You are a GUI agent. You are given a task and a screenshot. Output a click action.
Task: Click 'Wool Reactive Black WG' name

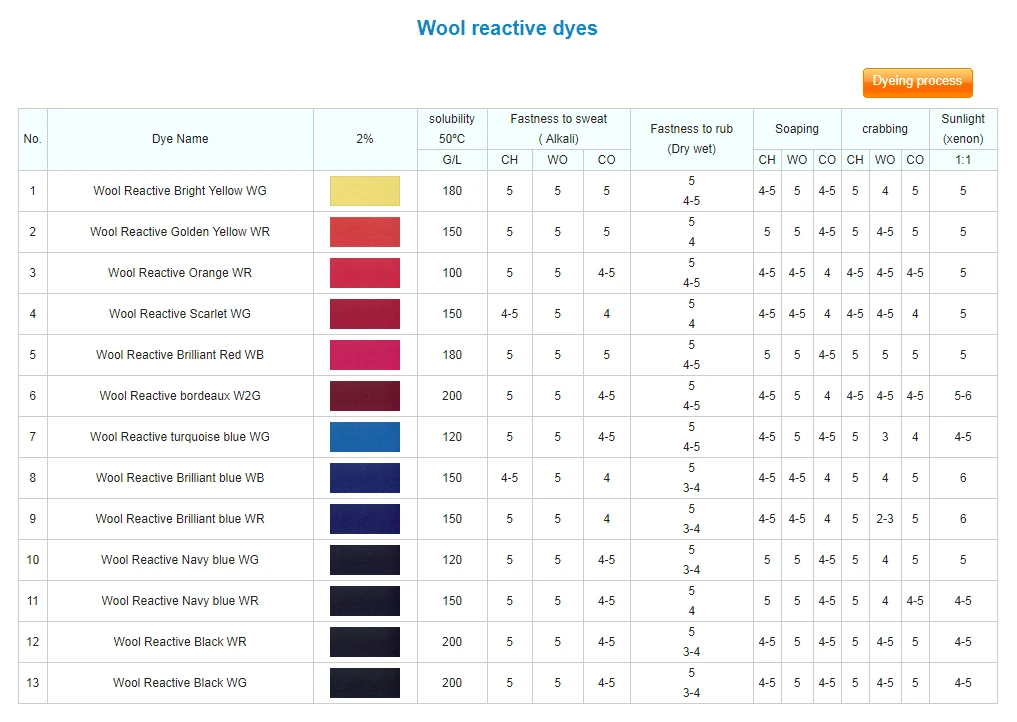[x=180, y=682]
